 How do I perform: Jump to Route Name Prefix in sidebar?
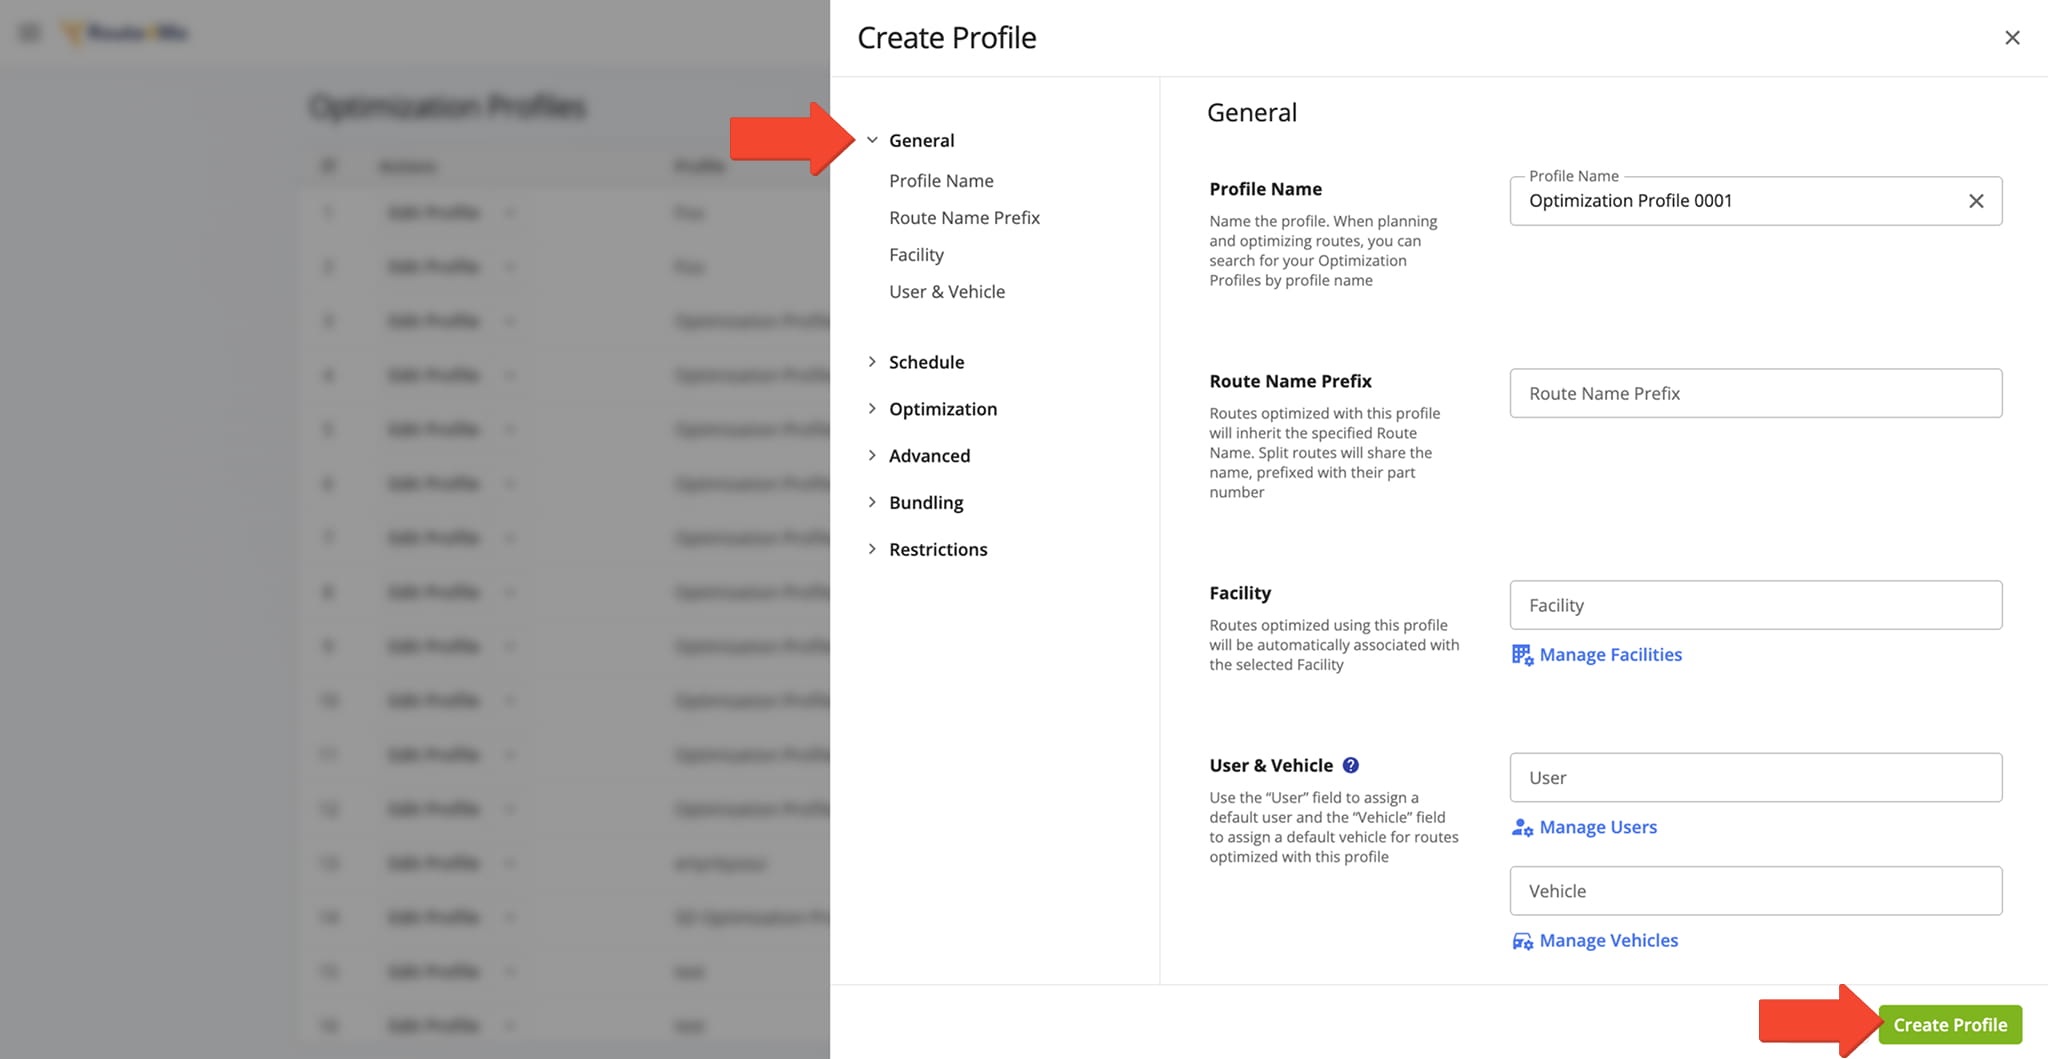click(964, 218)
